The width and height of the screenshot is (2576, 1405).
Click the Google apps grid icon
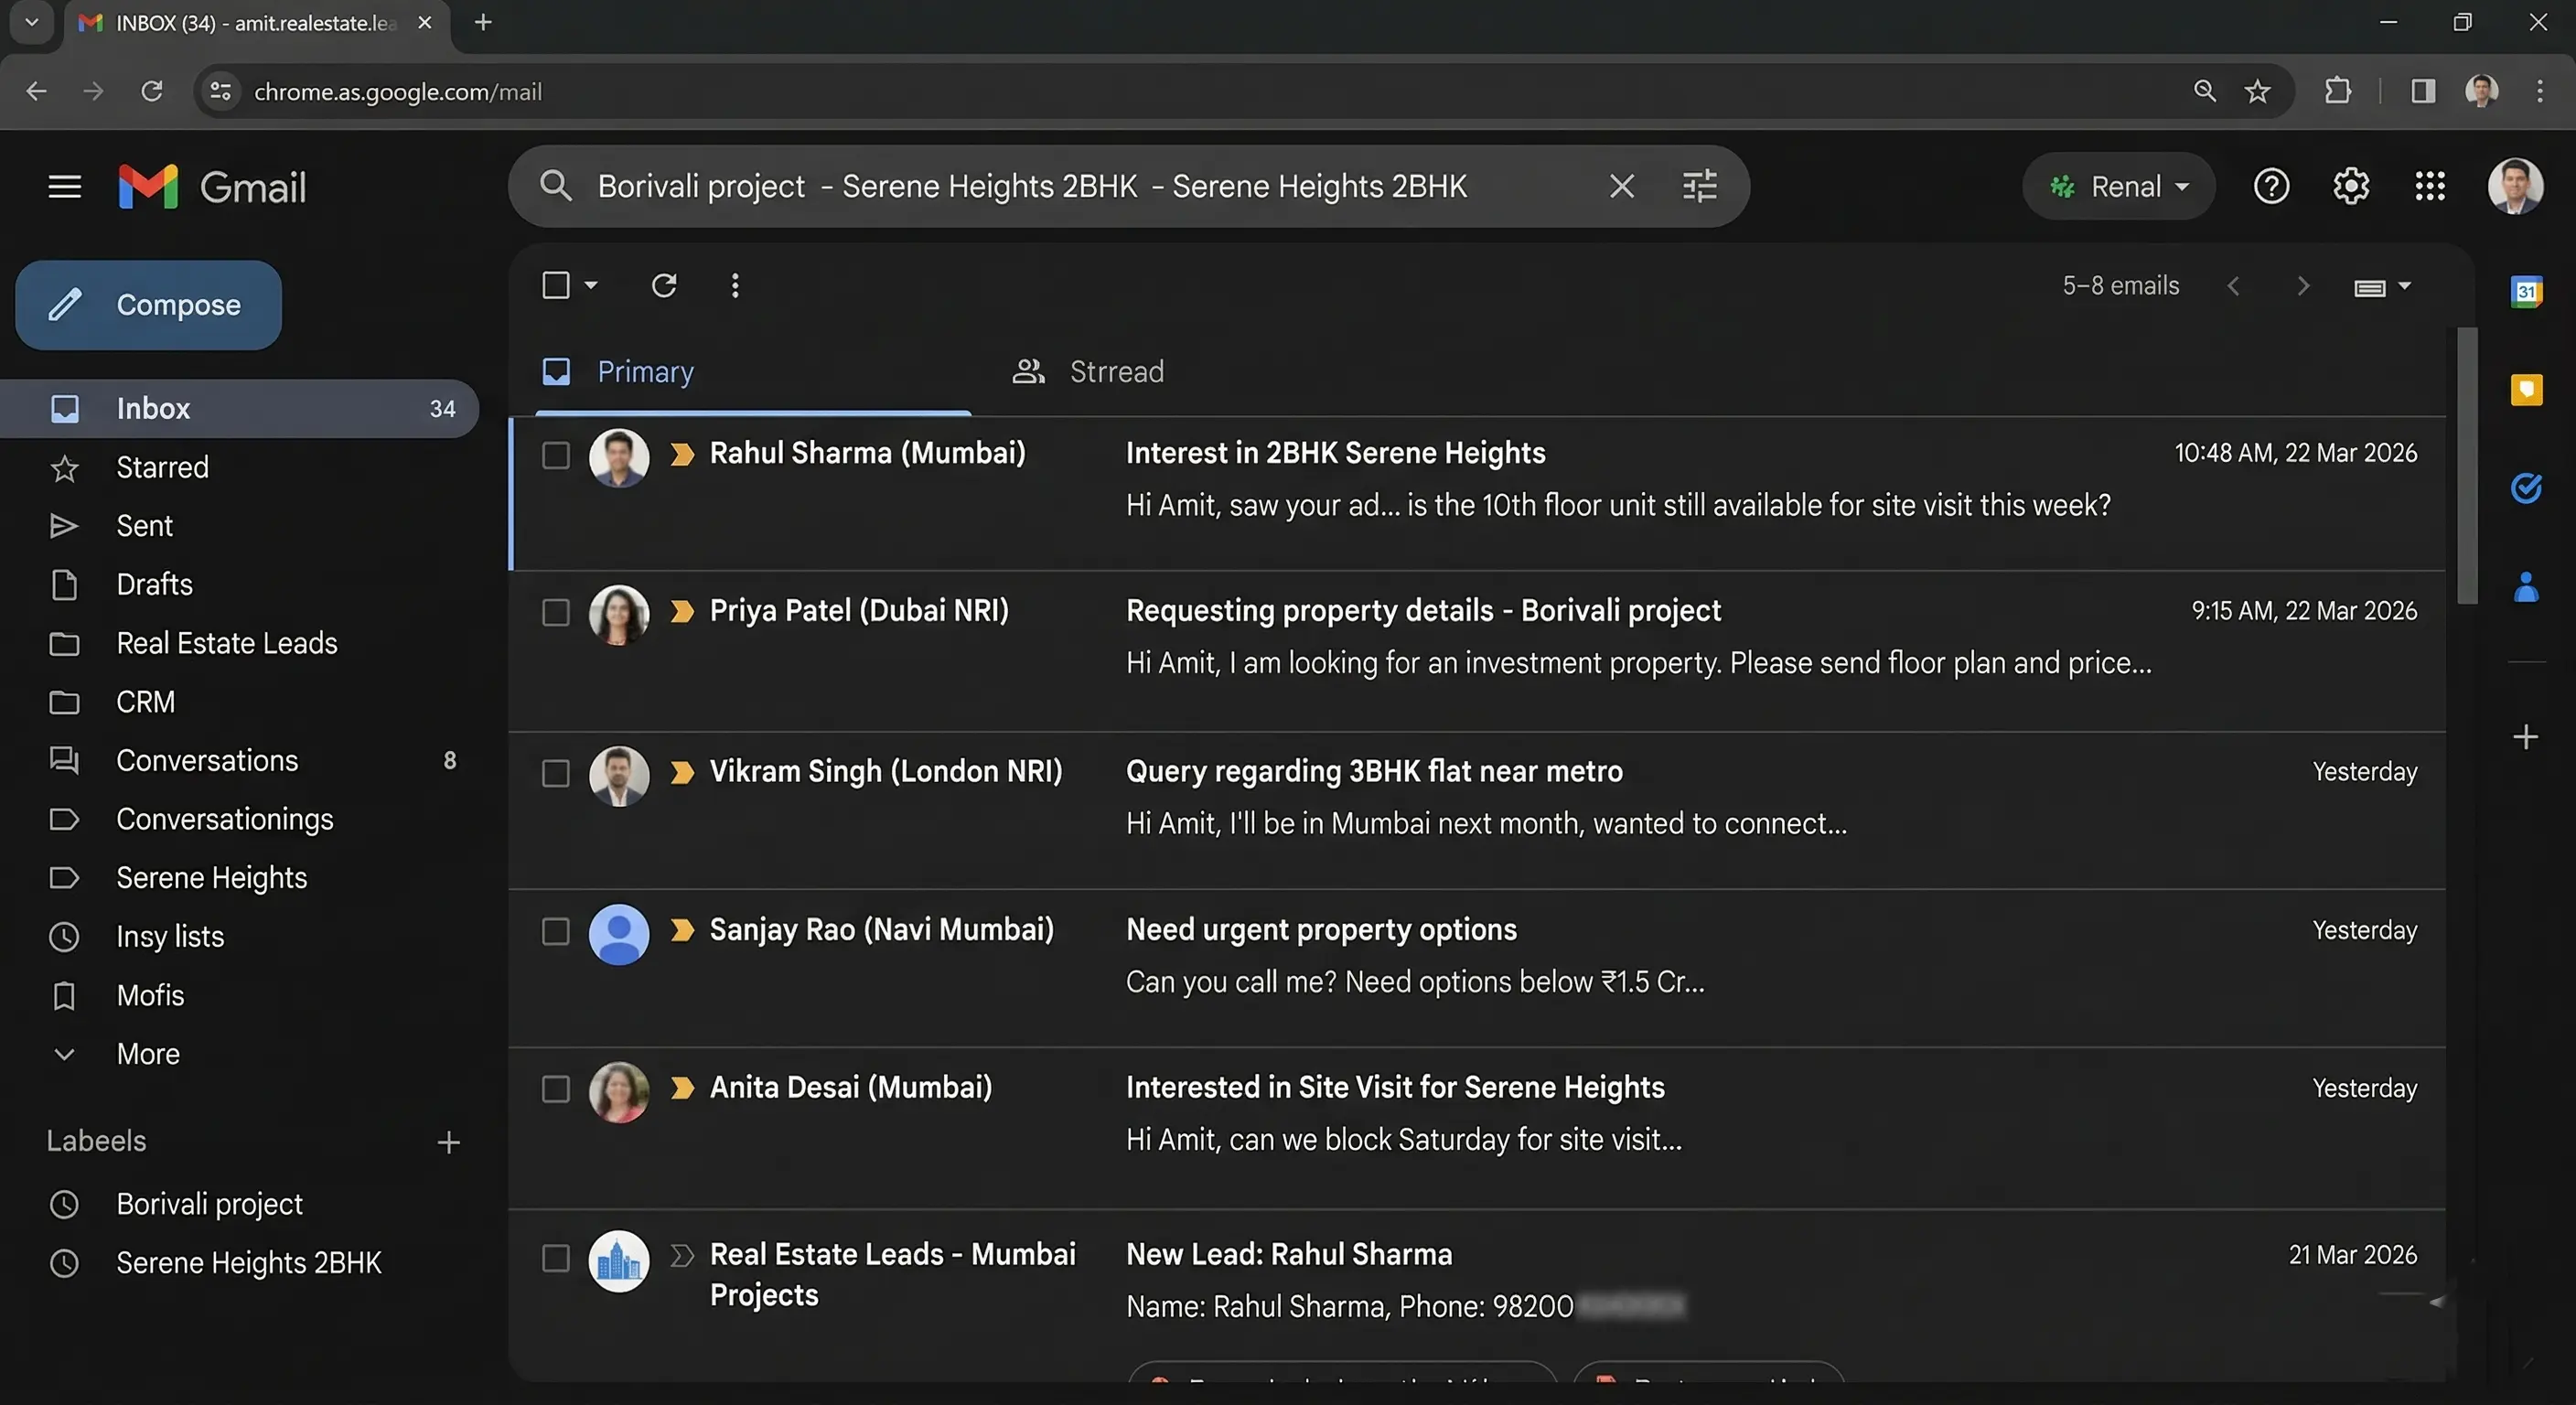tap(2429, 186)
